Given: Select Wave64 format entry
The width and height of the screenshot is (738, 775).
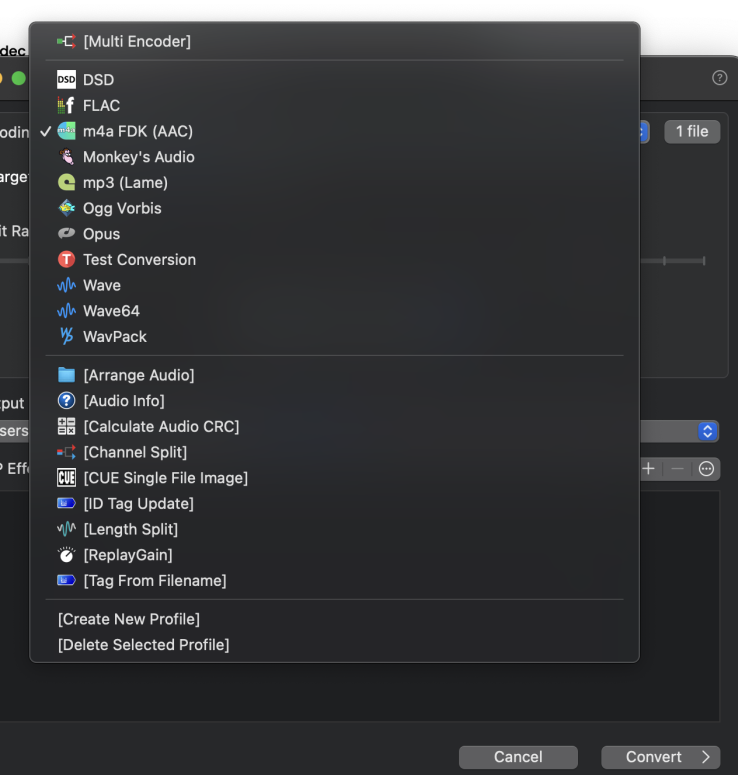Looking at the screenshot, I should pyautogui.click(x=334, y=311).
